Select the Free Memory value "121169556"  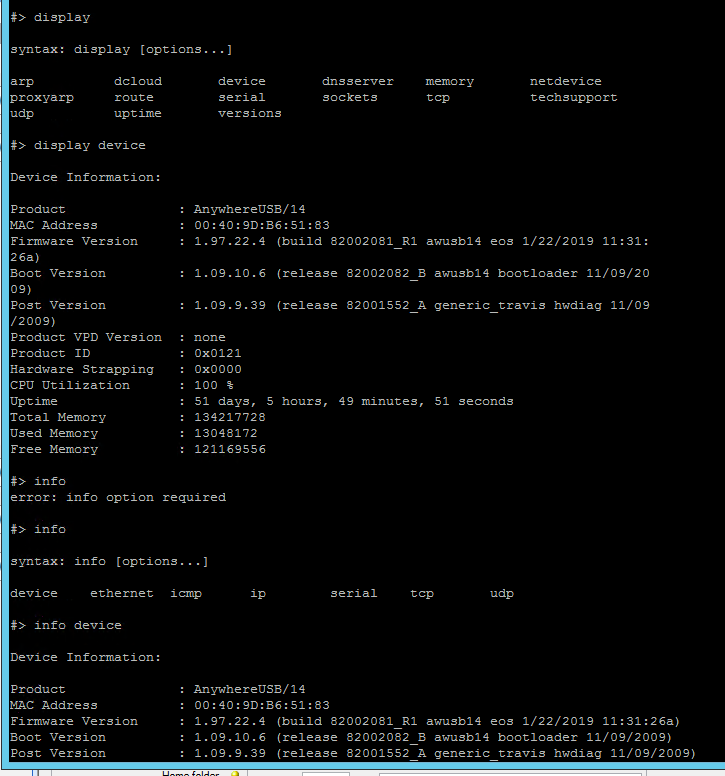click(x=230, y=449)
